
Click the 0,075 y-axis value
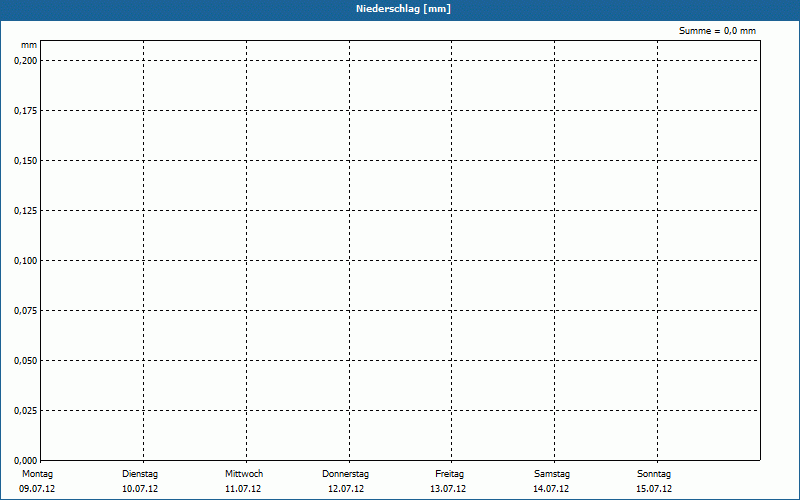(26, 311)
